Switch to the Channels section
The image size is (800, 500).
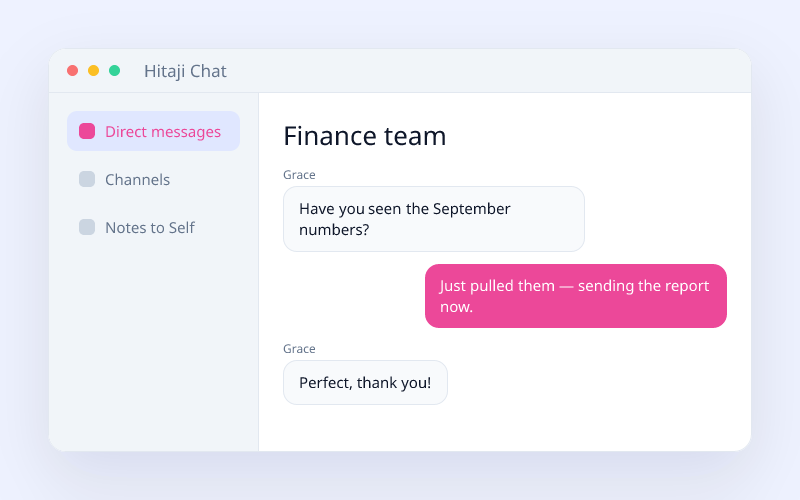point(153,179)
